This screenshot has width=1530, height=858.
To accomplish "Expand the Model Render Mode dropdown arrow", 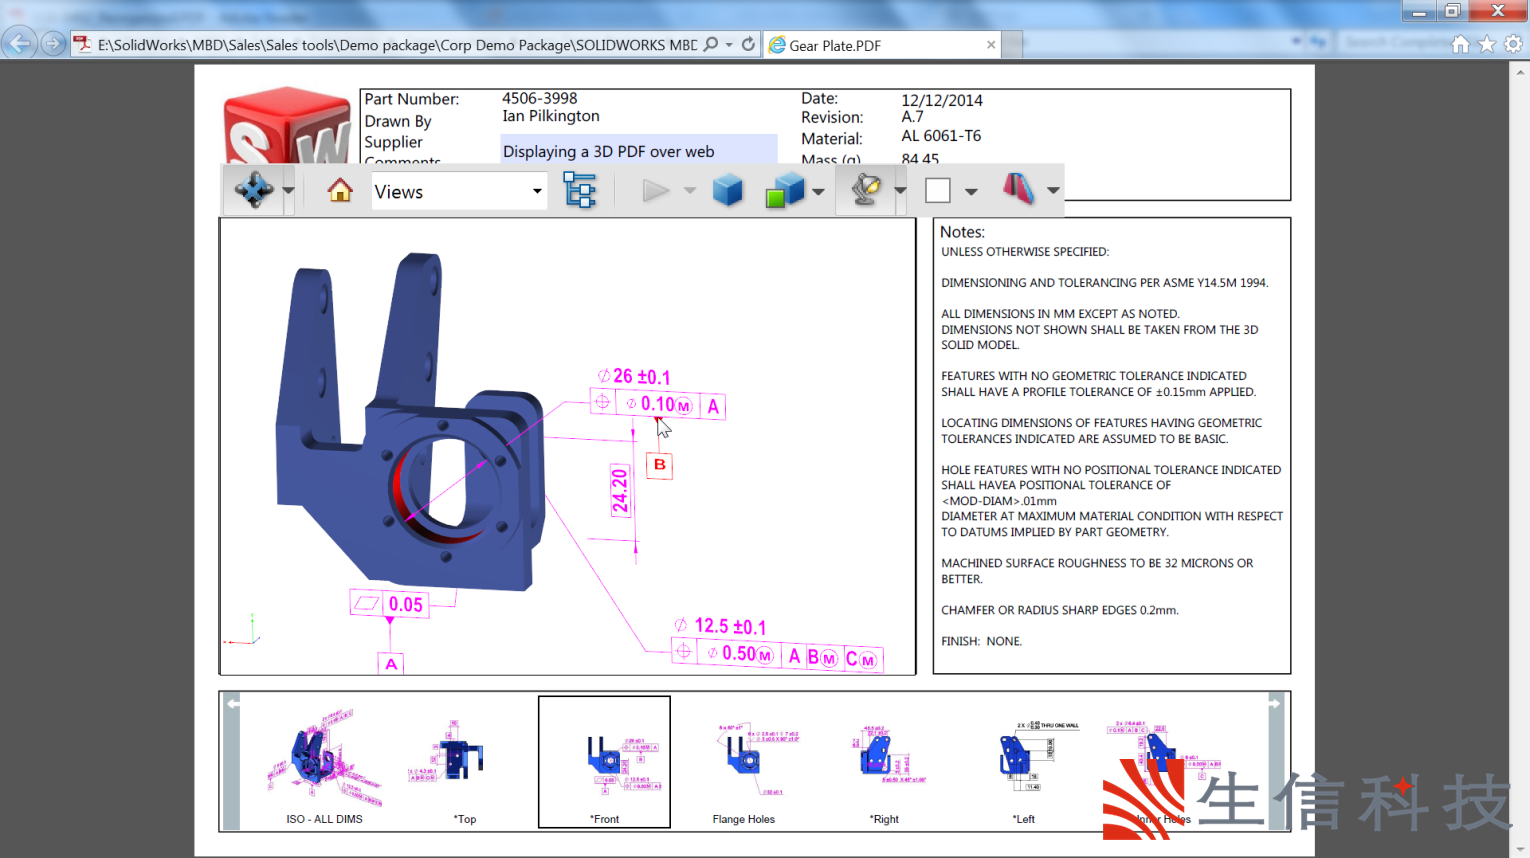I will (x=818, y=191).
